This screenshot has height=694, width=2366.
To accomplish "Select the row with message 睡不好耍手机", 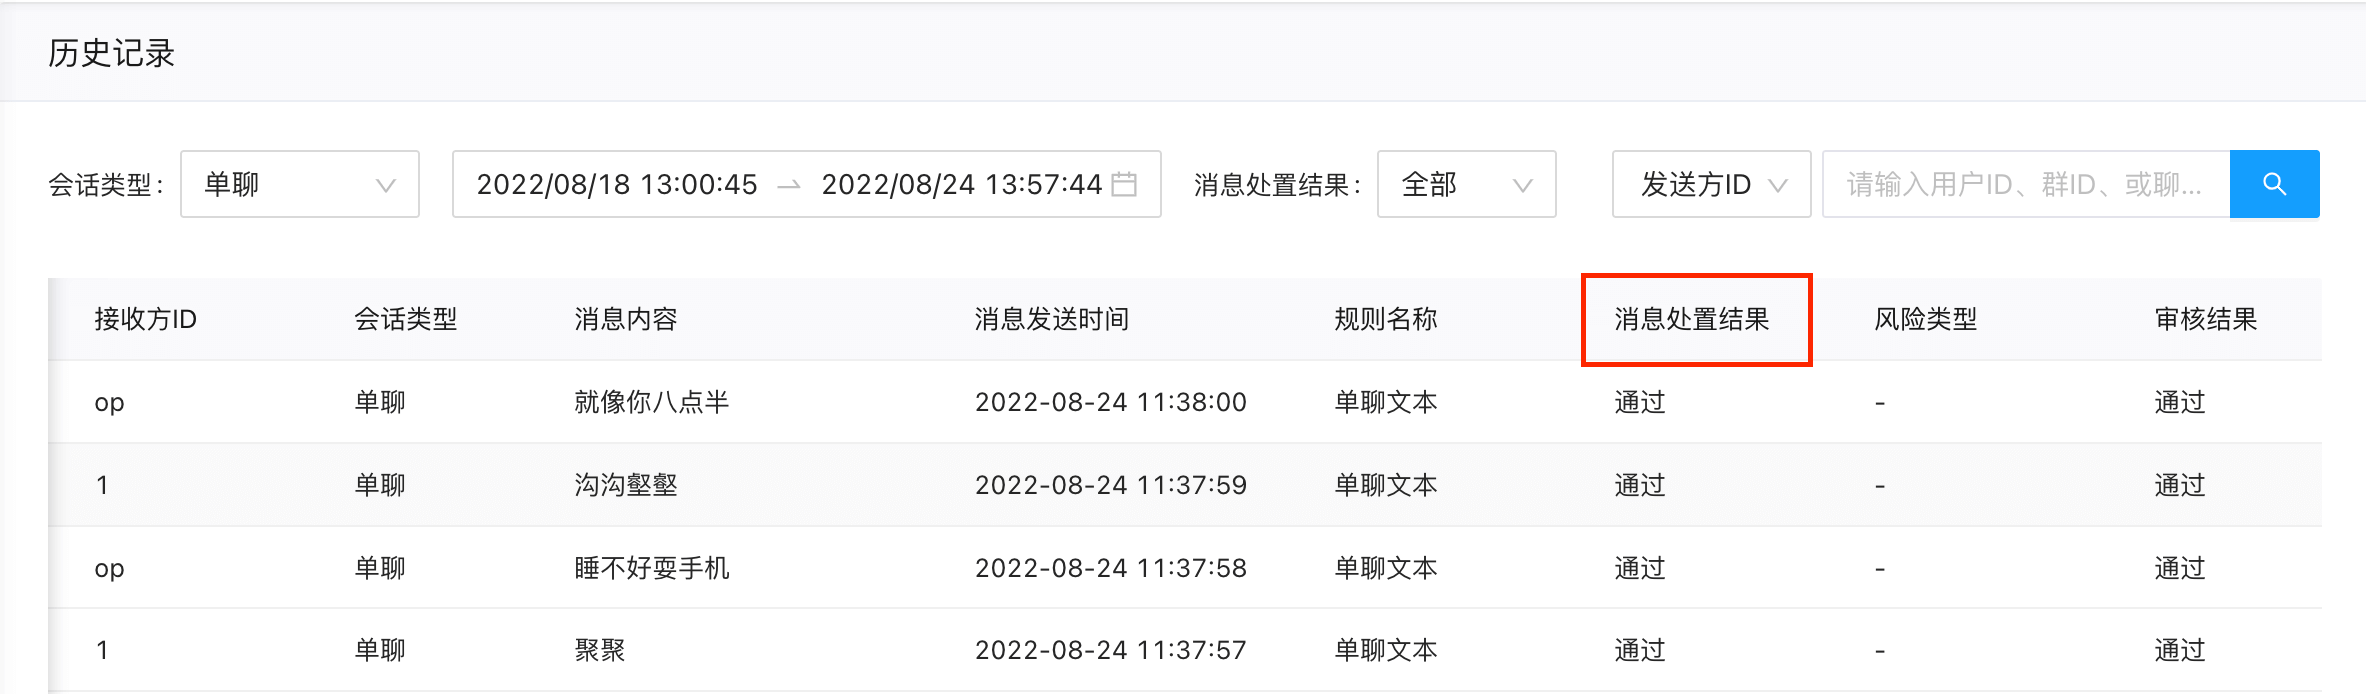I will (1185, 568).
